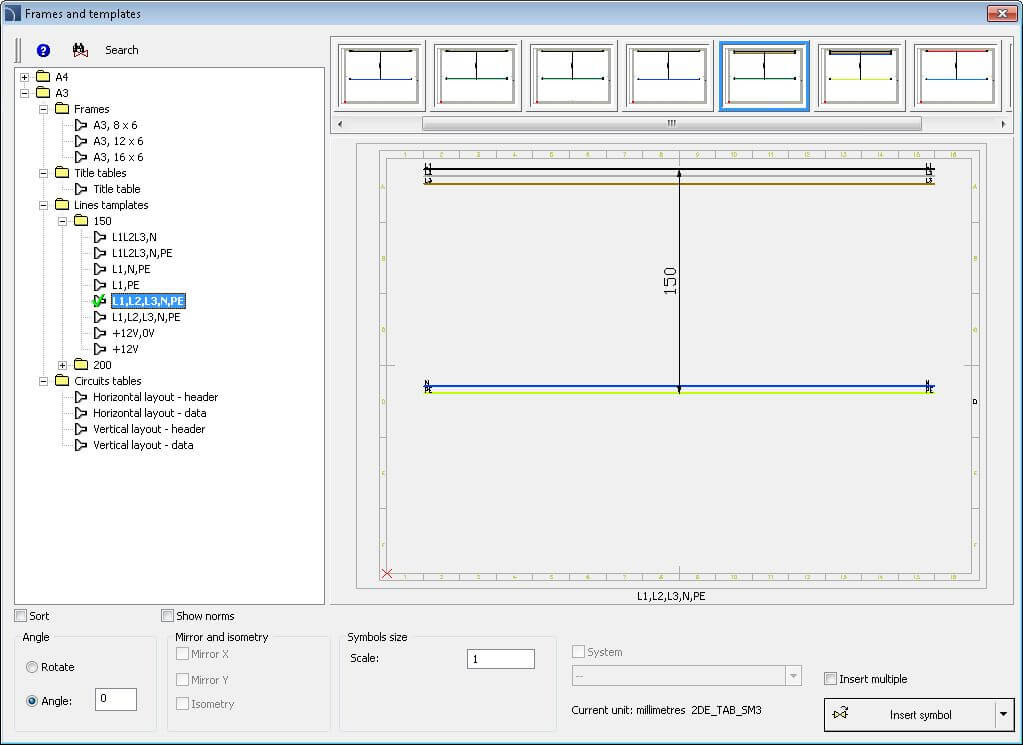Click the blue help question mark icon
This screenshot has height=745, width=1023.
43,50
